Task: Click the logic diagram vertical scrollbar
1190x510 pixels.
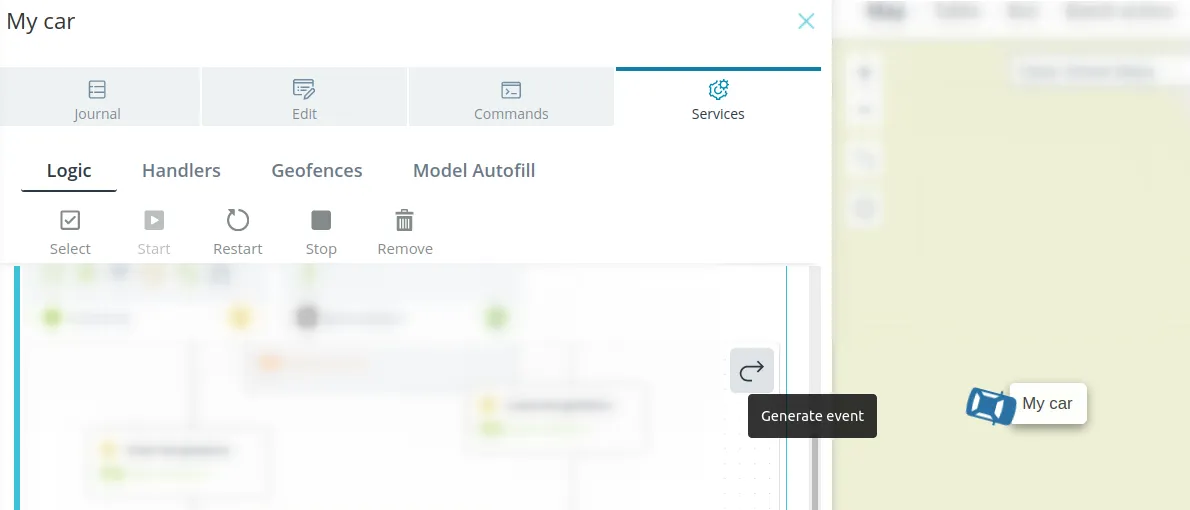Action: (814, 471)
